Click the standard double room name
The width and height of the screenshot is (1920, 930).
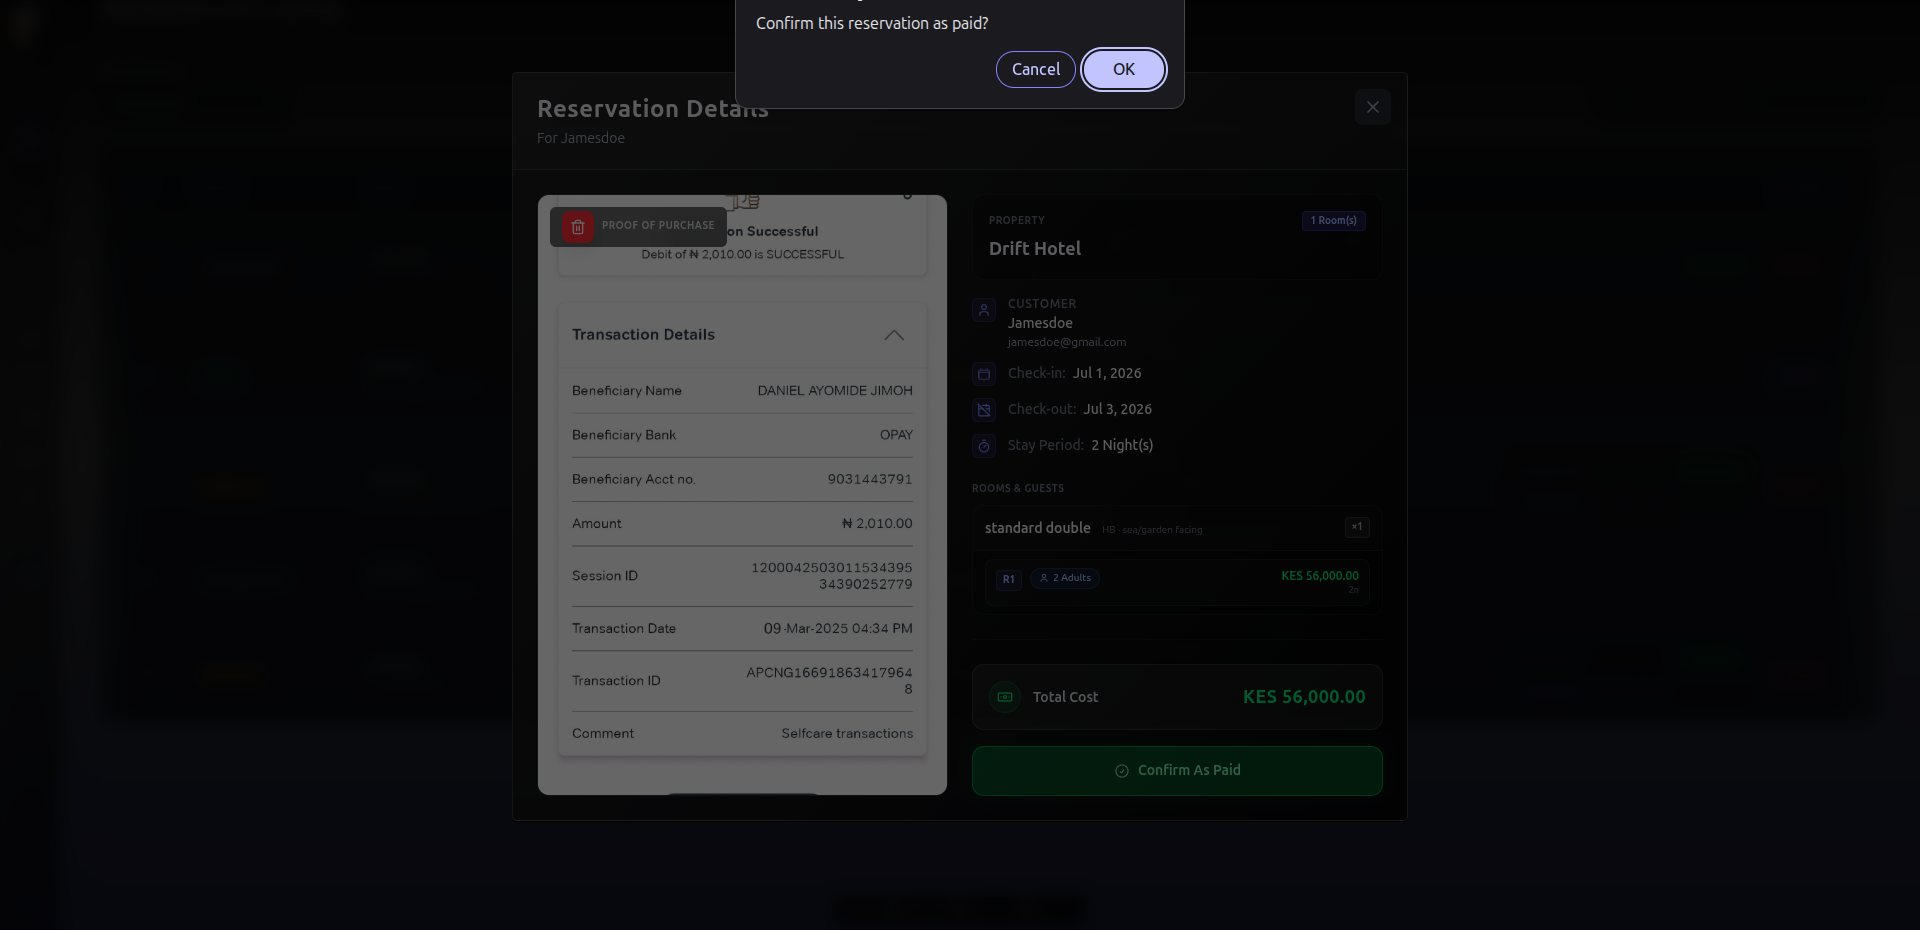click(x=1037, y=528)
